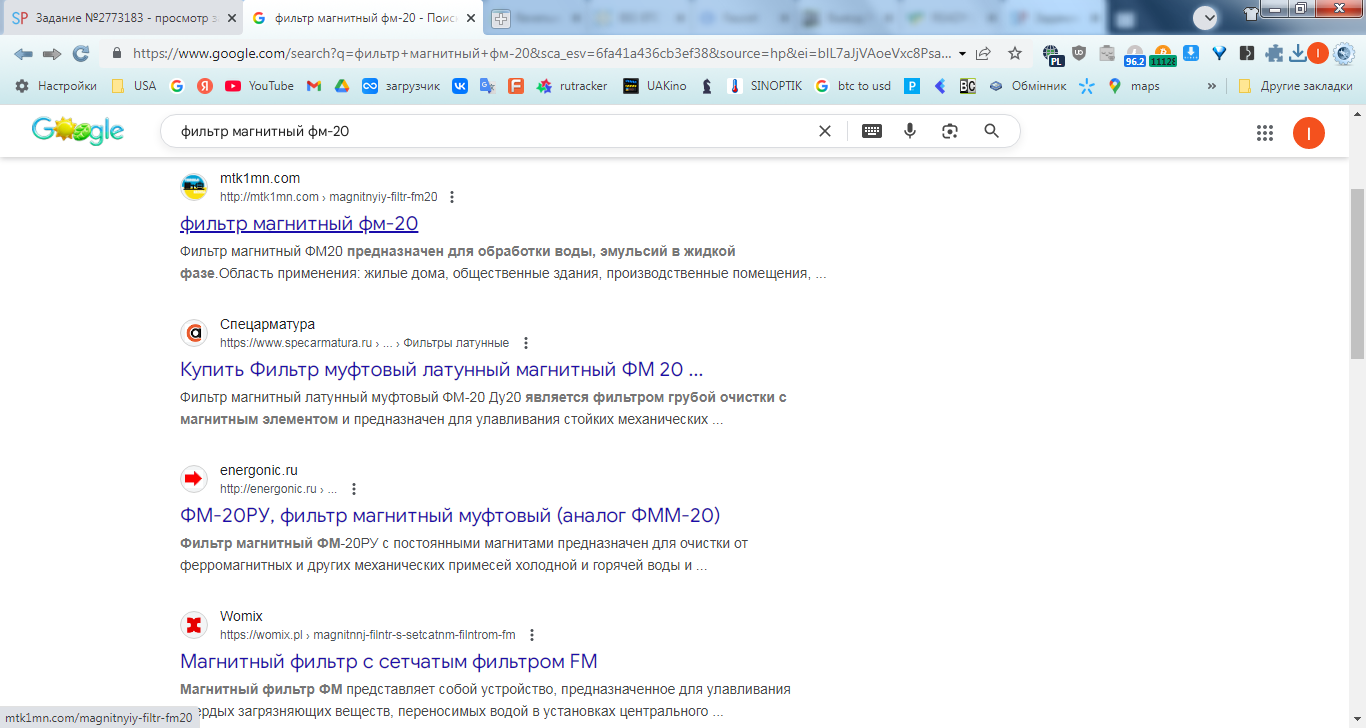The image size is (1366, 728).
Task: Start voice search with the microphone
Action: pyautogui.click(x=910, y=131)
